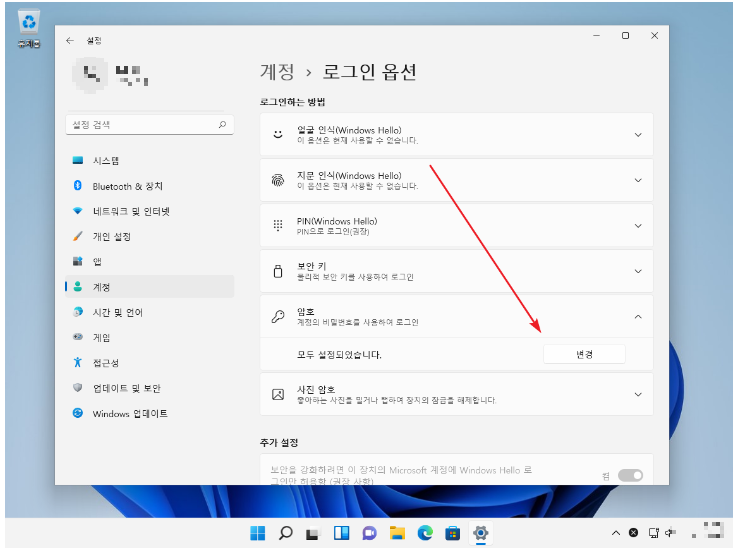Open the Recycle Bin on the desktop
Screen dimensions: 738x554
click(29, 29)
